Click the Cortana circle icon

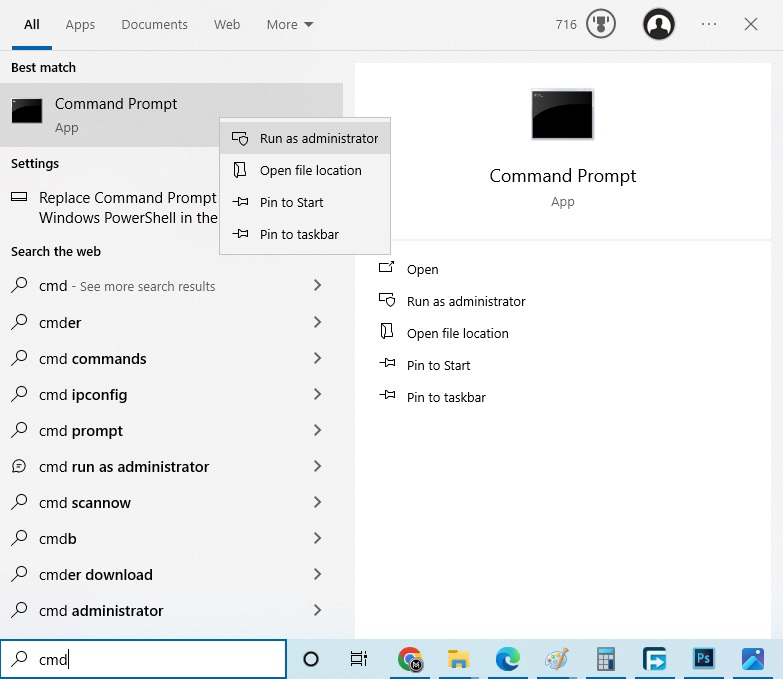tap(311, 659)
